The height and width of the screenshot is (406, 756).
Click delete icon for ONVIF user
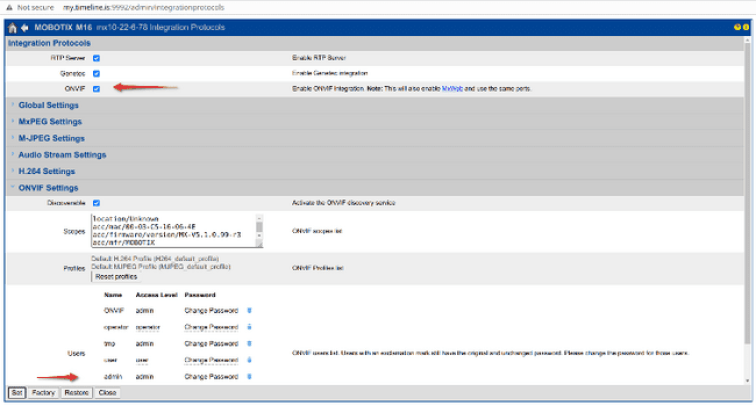pyautogui.click(x=249, y=310)
